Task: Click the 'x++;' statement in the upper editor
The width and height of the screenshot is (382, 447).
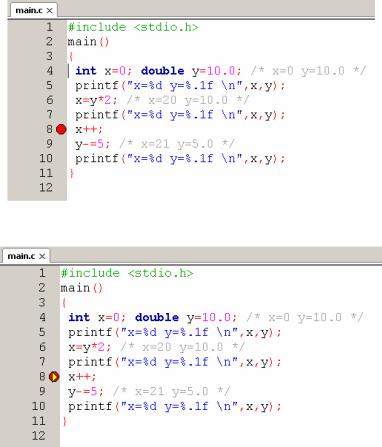Action: [x=89, y=129]
